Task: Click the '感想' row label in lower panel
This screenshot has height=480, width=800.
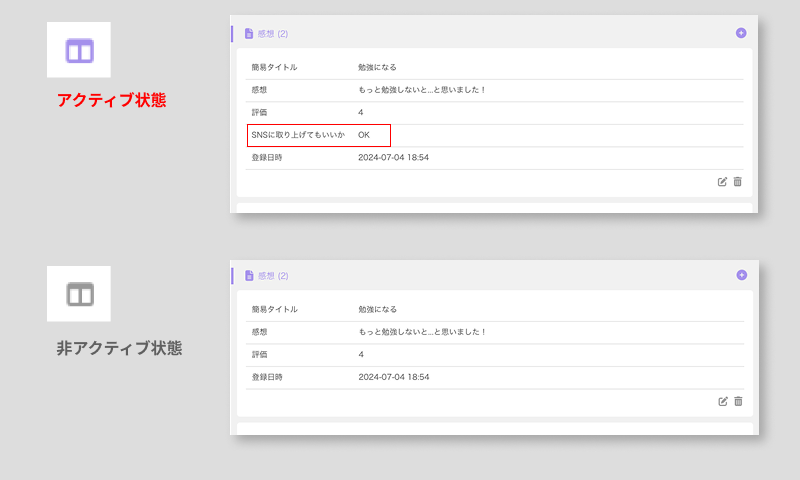Action: tap(260, 332)
